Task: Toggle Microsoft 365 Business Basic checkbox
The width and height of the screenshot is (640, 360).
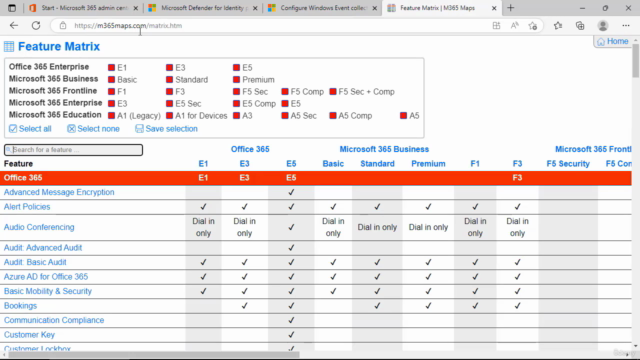Action: [111, 80]
